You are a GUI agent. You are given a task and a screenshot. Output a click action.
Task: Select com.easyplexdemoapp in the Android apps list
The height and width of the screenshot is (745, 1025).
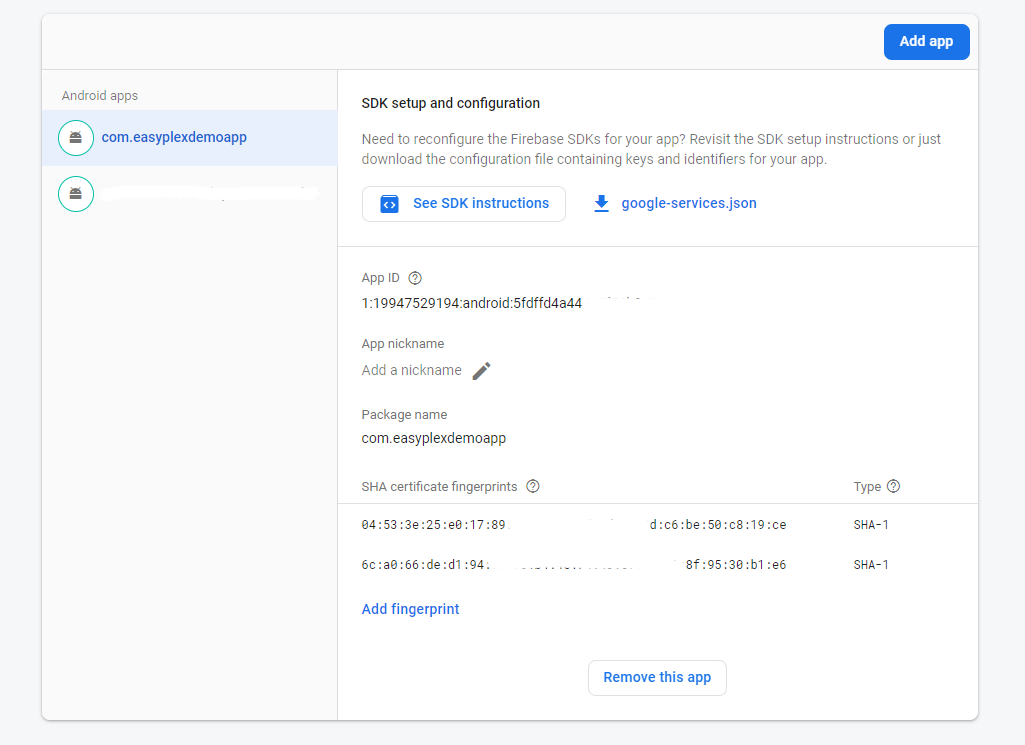point(174,138)
